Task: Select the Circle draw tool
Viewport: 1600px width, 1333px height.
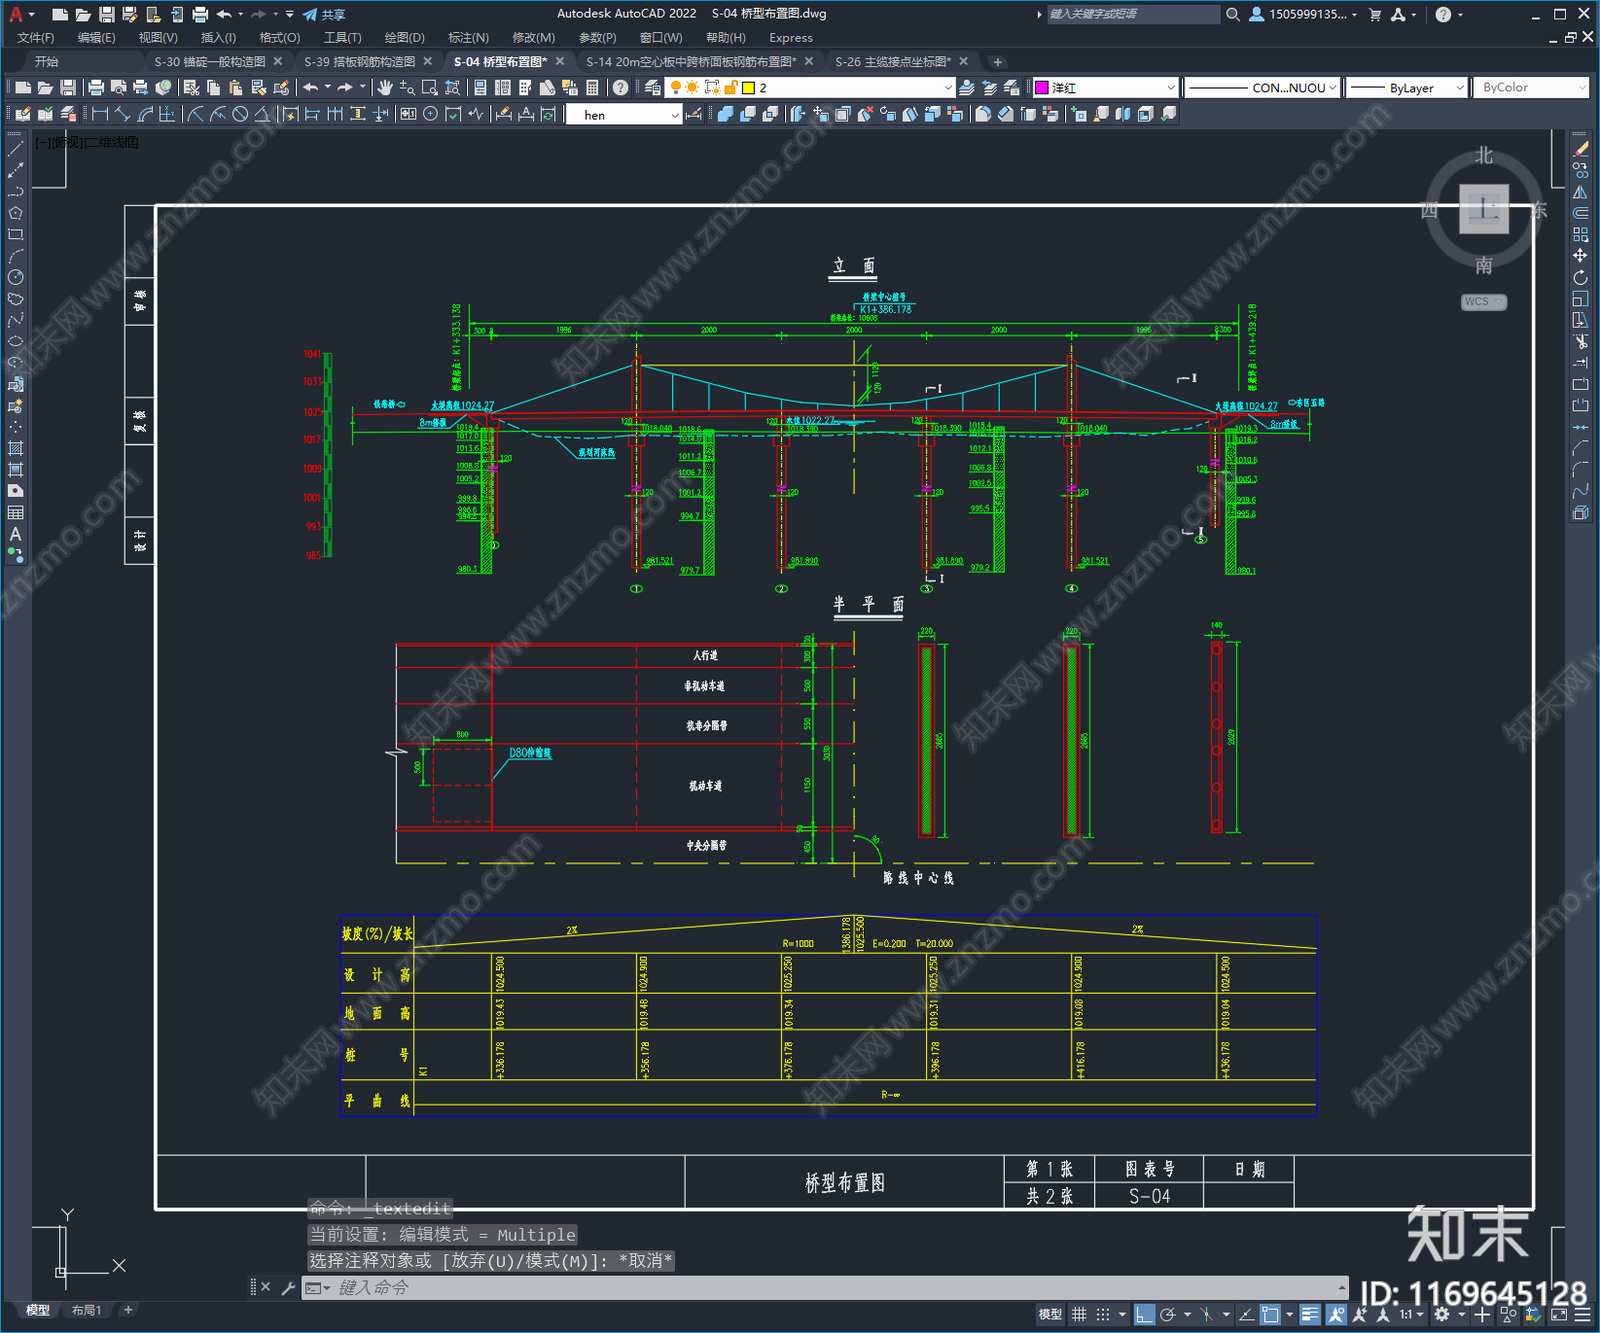Action: [15, 277]
